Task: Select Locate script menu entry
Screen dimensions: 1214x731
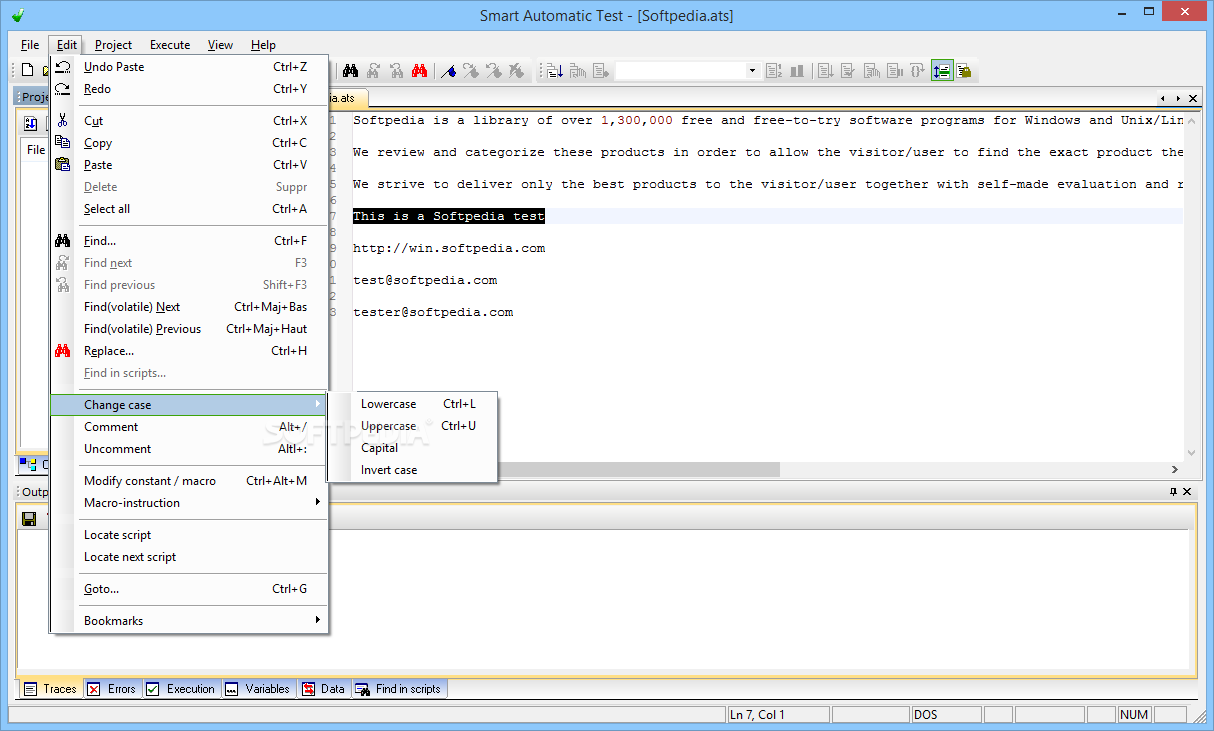Action: tap(190, 535)
